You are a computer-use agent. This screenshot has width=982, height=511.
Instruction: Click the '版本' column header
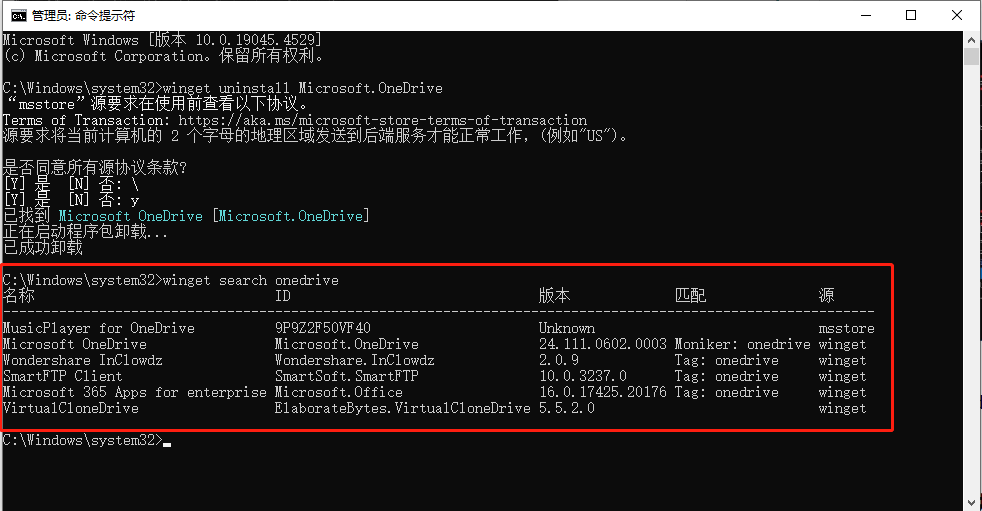(554, 296)
